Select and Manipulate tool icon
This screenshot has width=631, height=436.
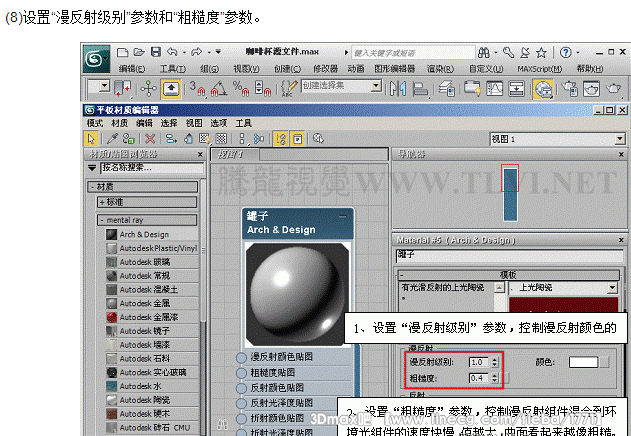click(148, 88)
